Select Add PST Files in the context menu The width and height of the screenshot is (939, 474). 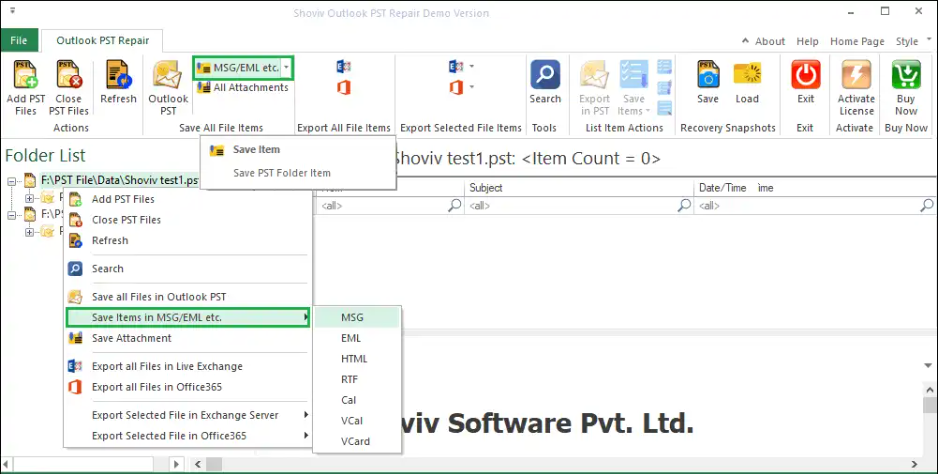(187, 199)
